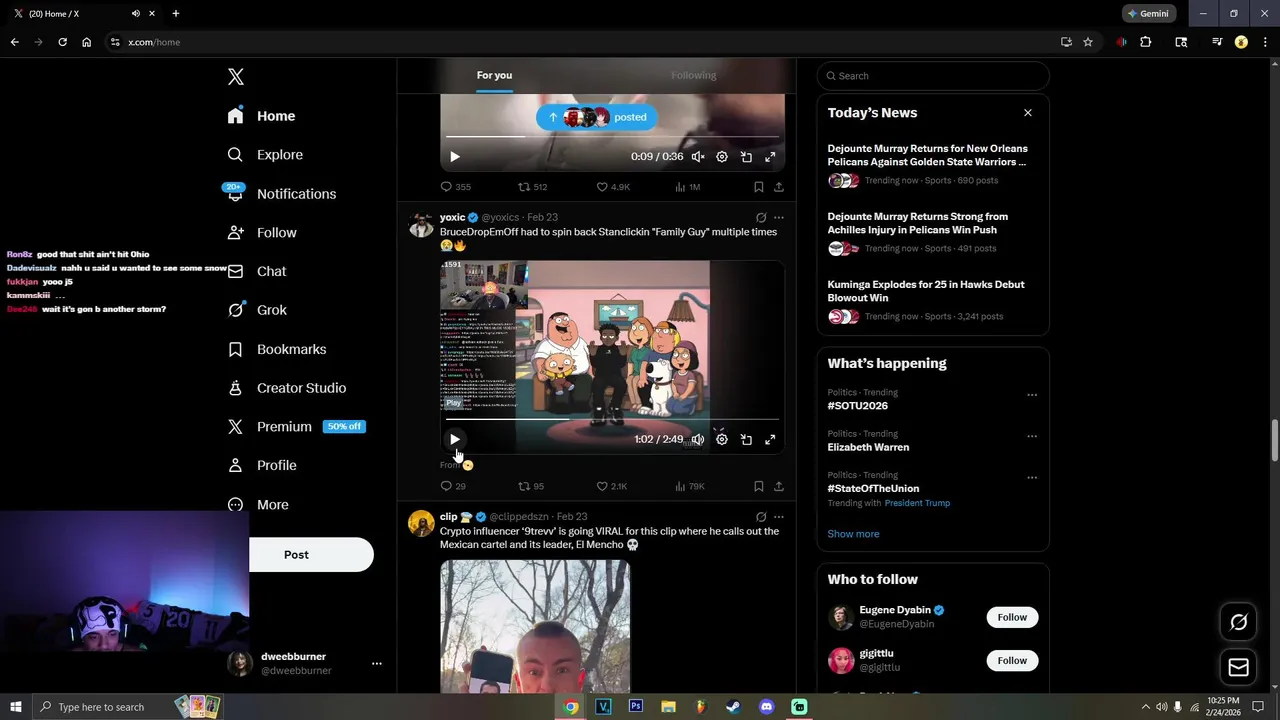Open more options on yoxic's post

point(779,217)
